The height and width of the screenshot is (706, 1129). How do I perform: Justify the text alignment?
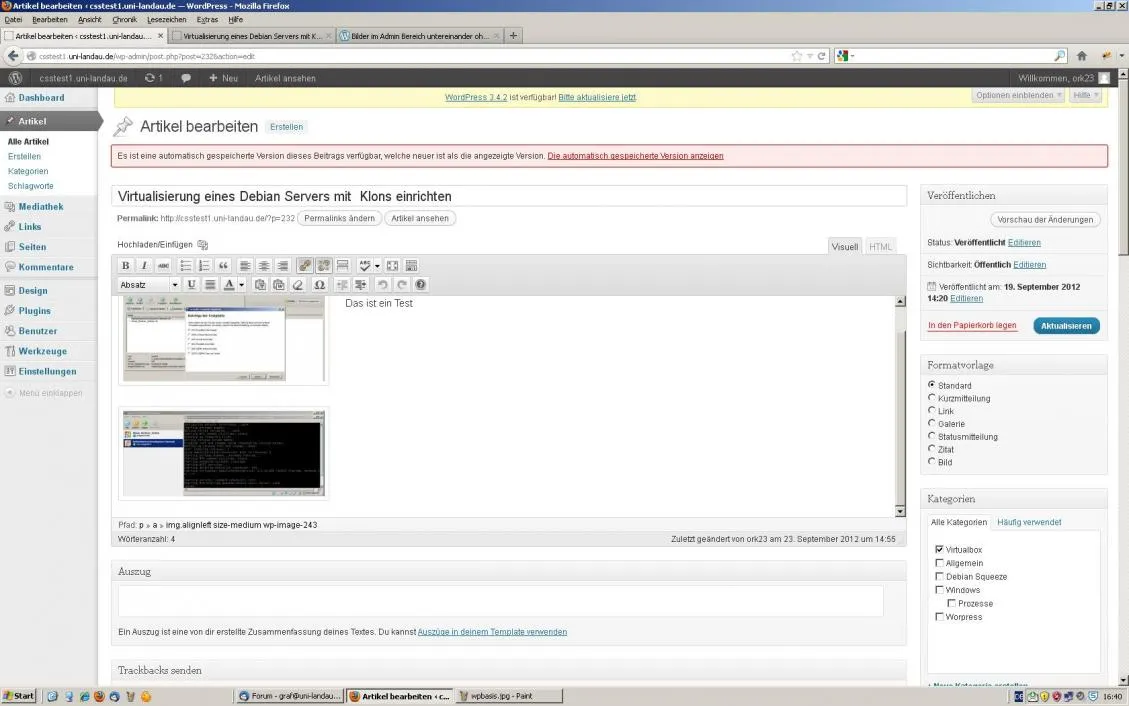(x=210, y=284)
